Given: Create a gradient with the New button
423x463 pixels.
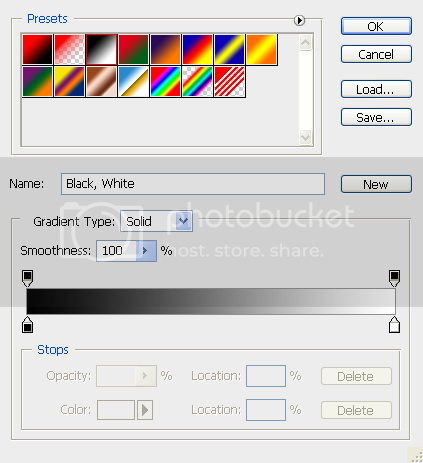Looking at the screenshot, I should (x=376, y=184).
